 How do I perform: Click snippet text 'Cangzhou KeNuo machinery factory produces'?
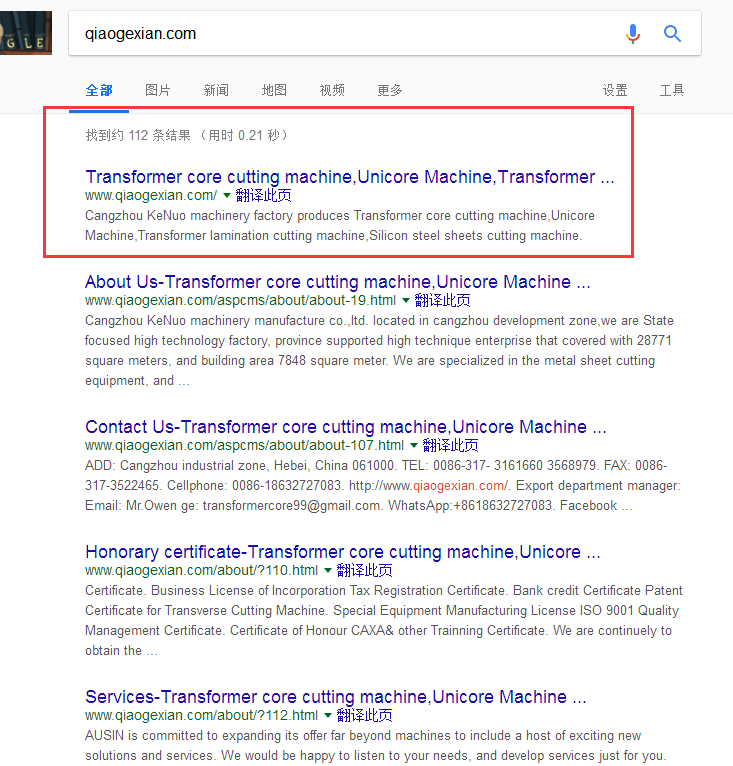click(218, 216)
